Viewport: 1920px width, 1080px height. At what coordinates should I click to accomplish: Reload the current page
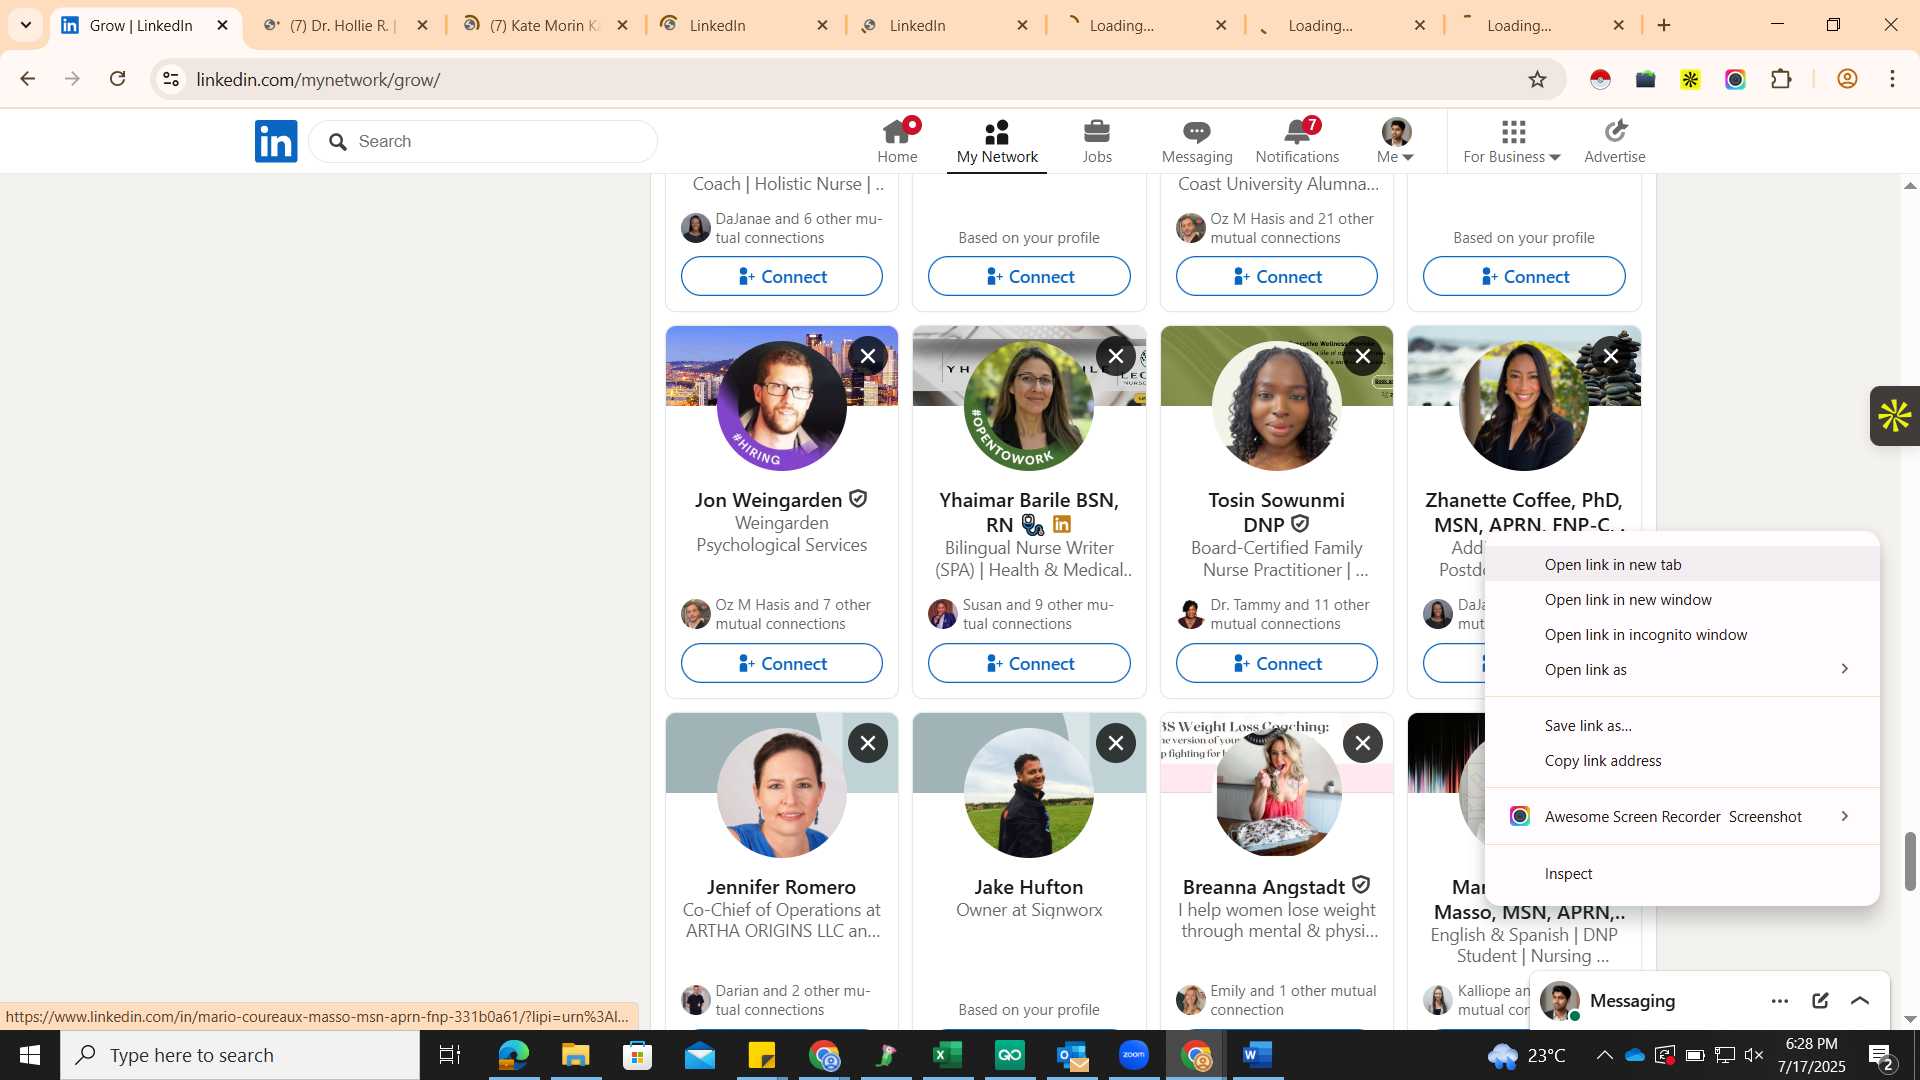[x=118, y=79]
